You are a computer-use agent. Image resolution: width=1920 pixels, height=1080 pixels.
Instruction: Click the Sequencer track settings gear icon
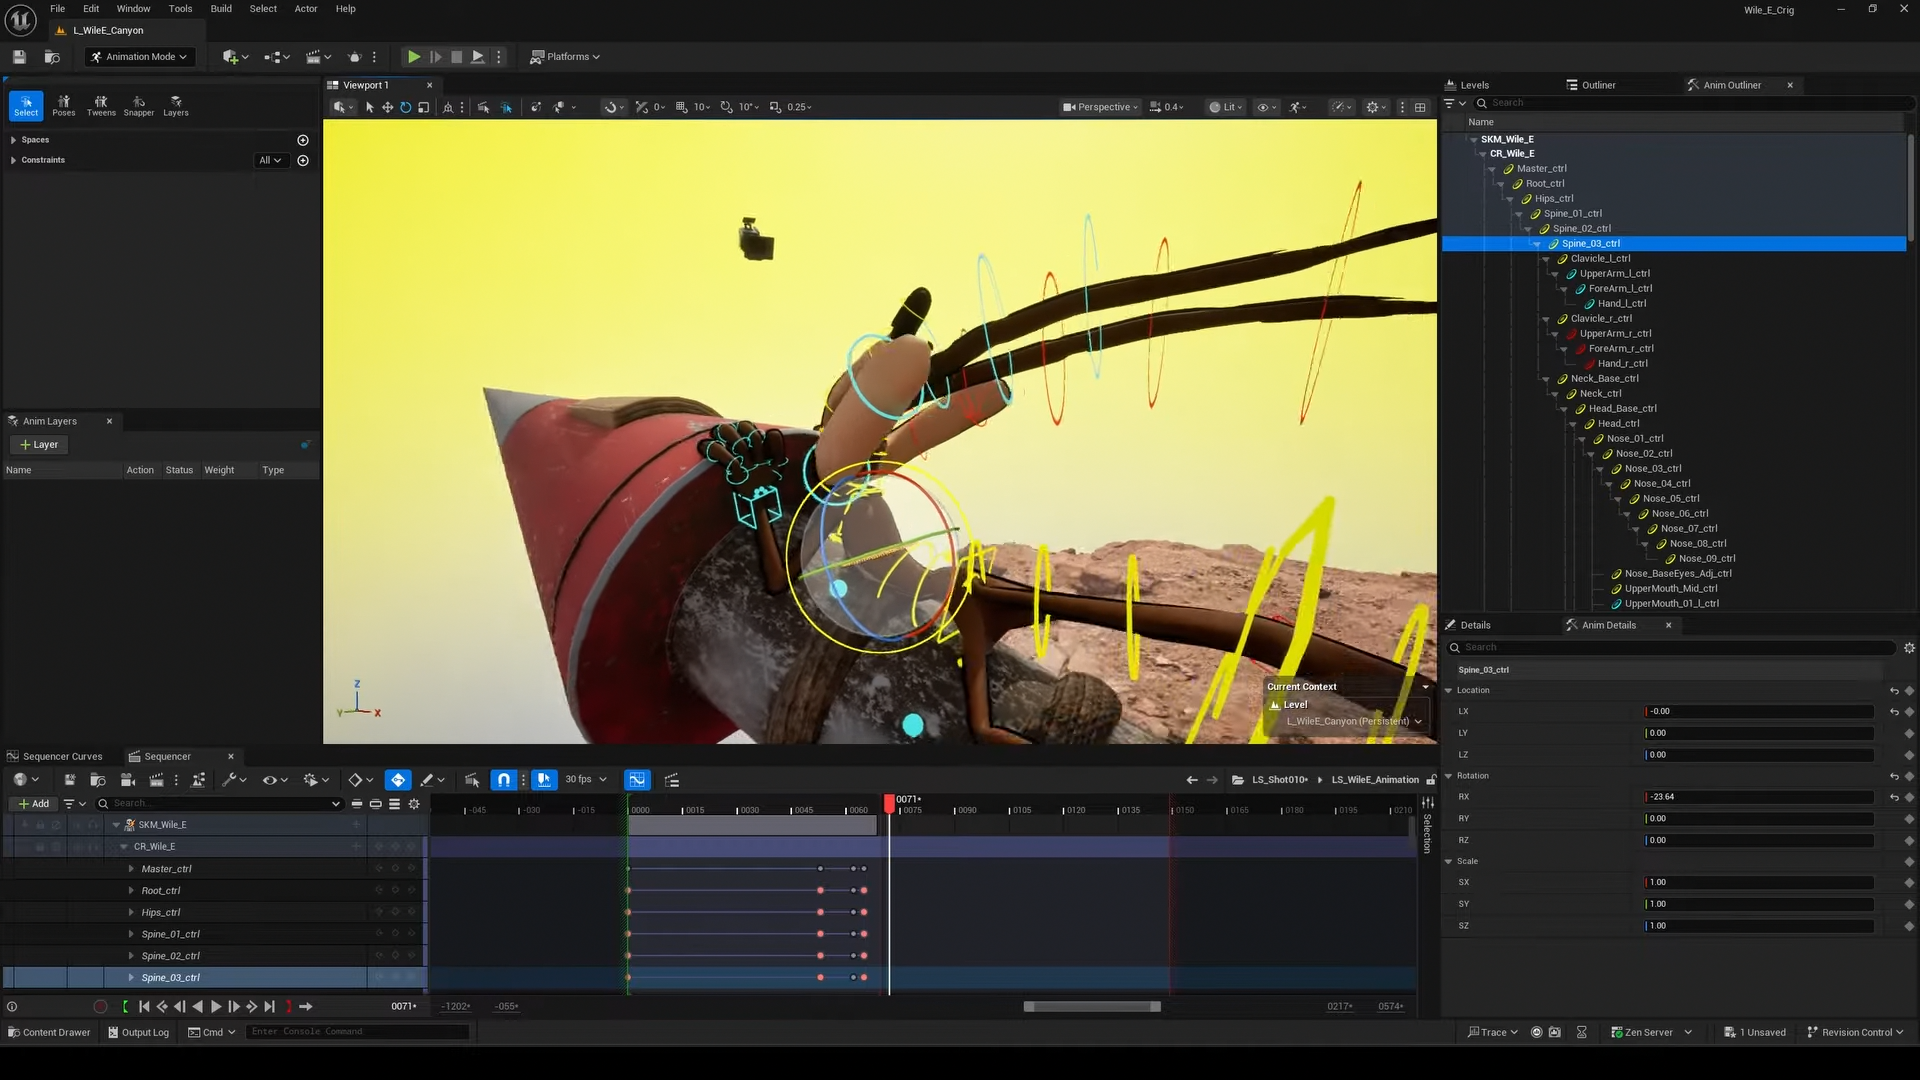coord(414,804)
